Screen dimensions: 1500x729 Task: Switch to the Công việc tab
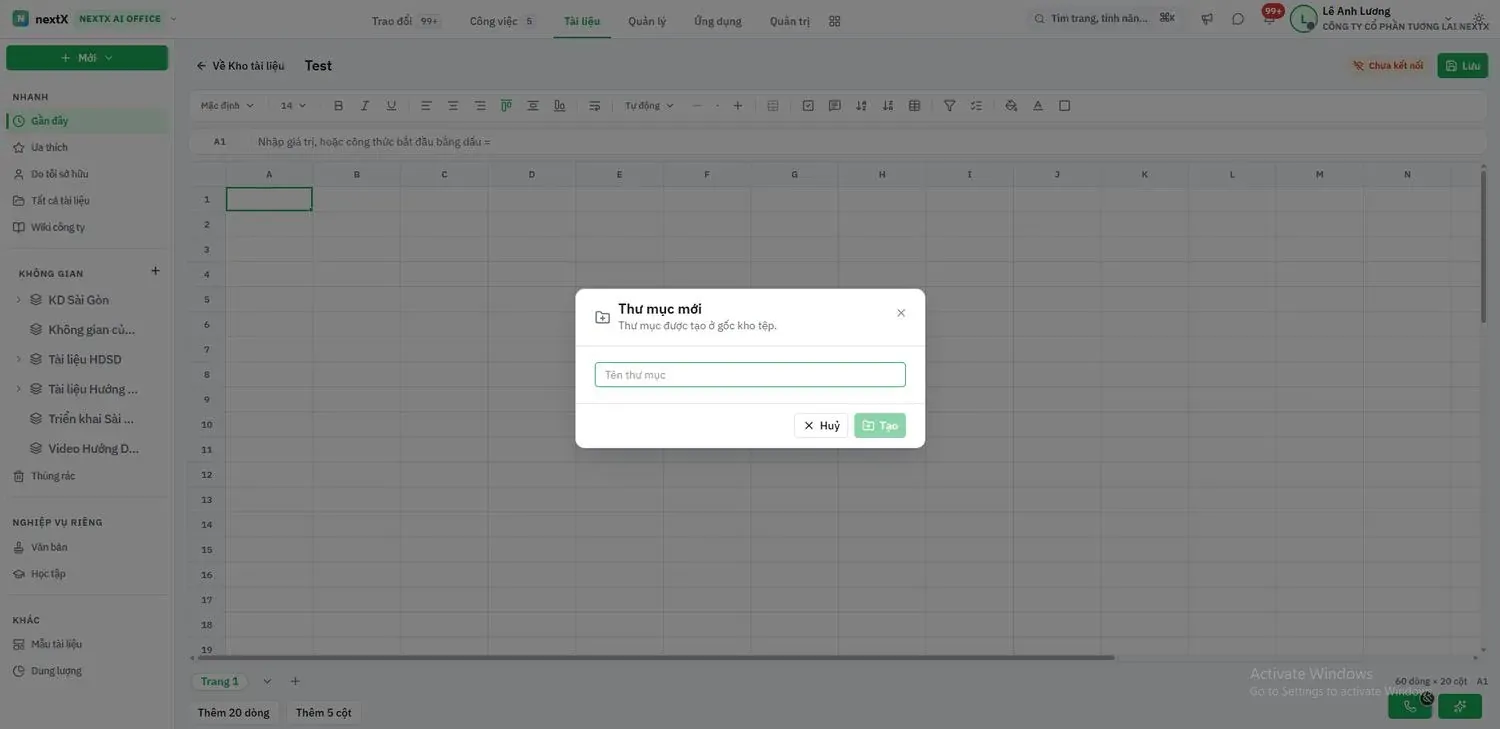(x=502, y=21)
